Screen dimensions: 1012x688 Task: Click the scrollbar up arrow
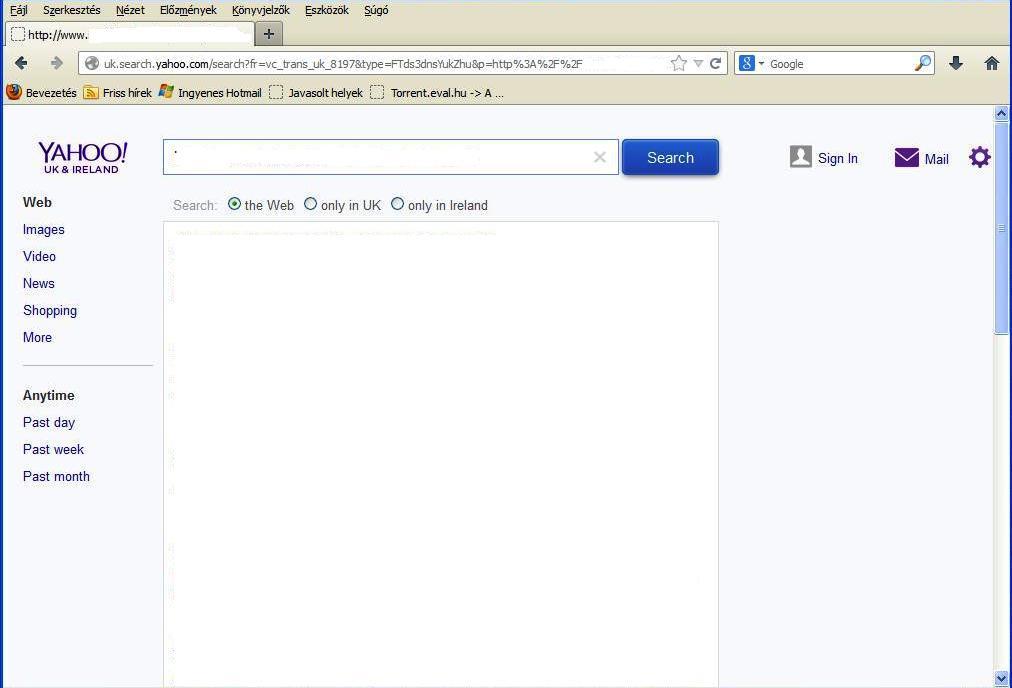(1001, 114)
